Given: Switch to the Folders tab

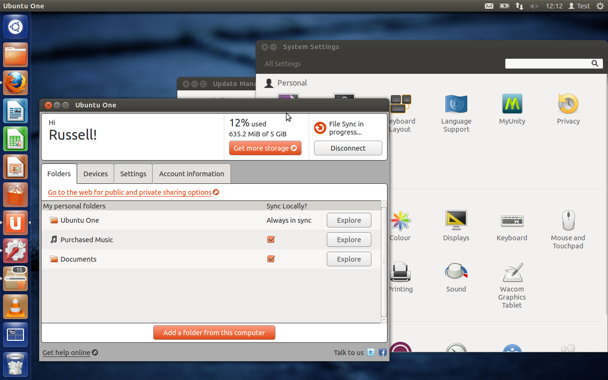Looking at the screenshot, I should click(59, 174).
